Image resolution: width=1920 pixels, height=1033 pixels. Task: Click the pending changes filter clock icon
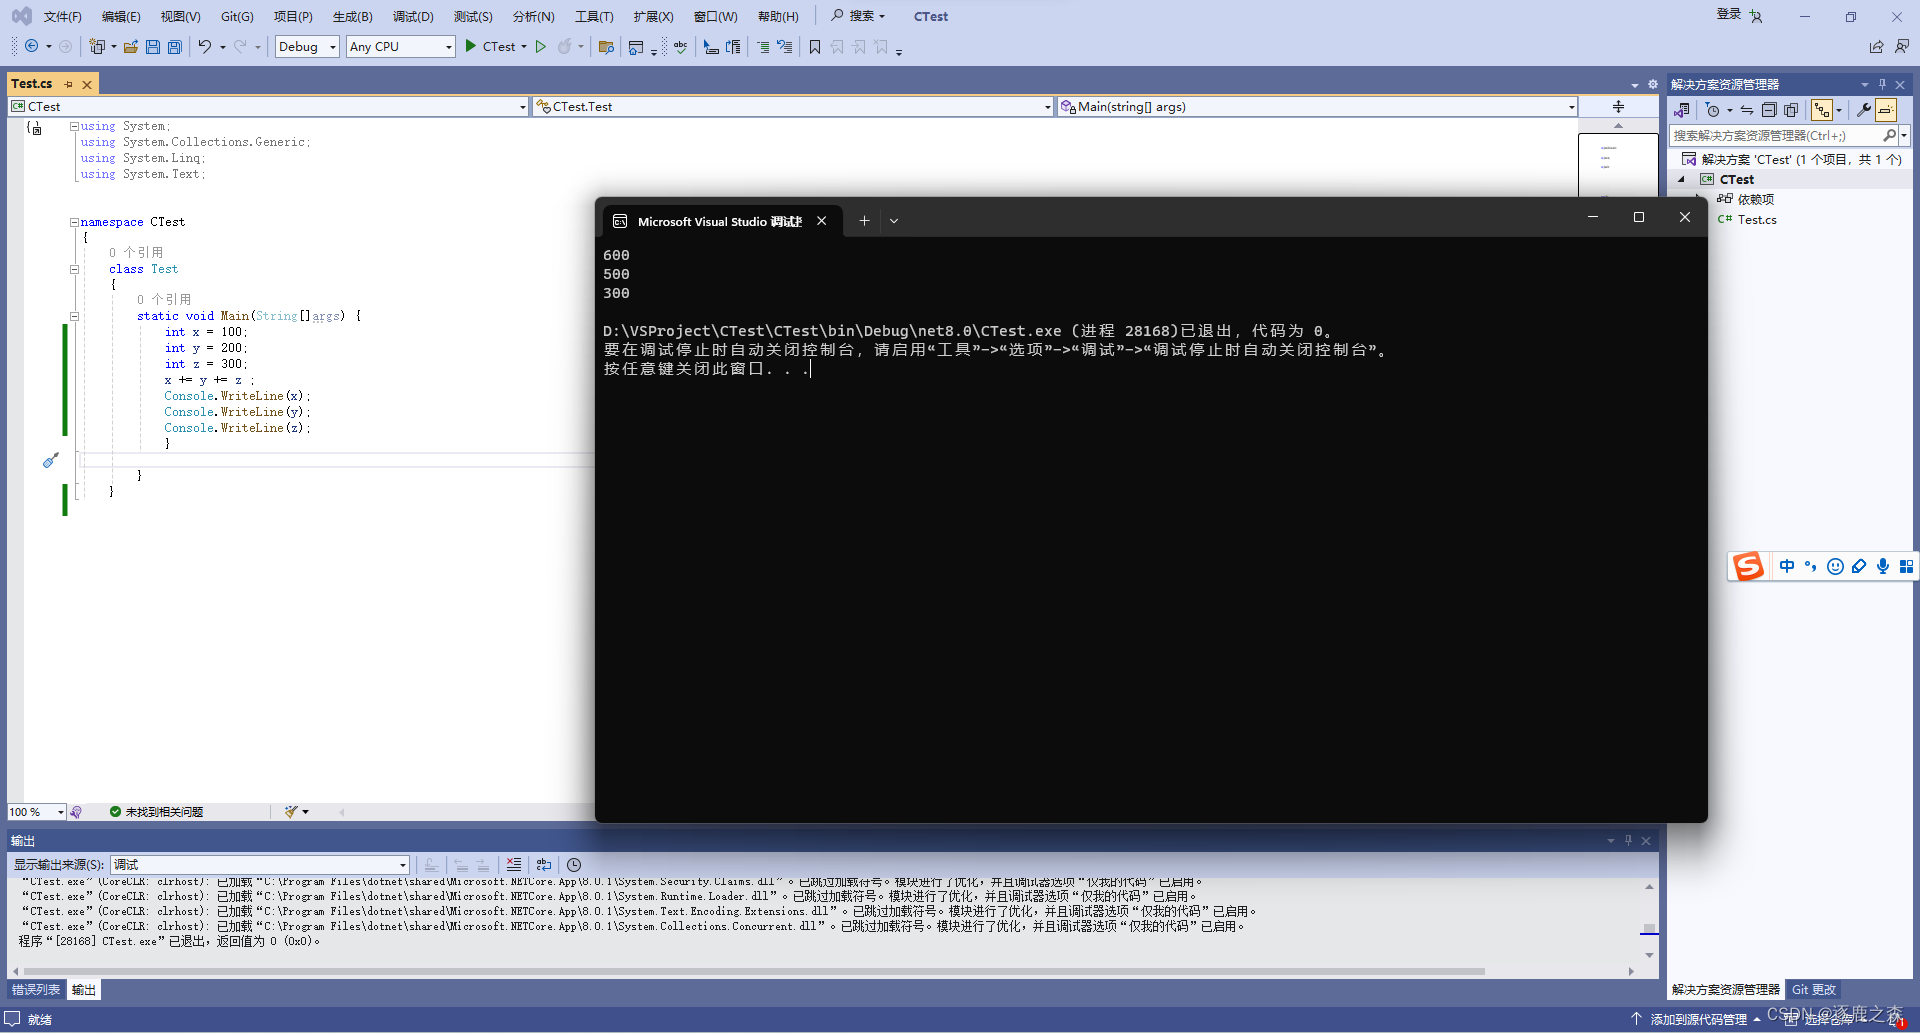pos(1713,110)
